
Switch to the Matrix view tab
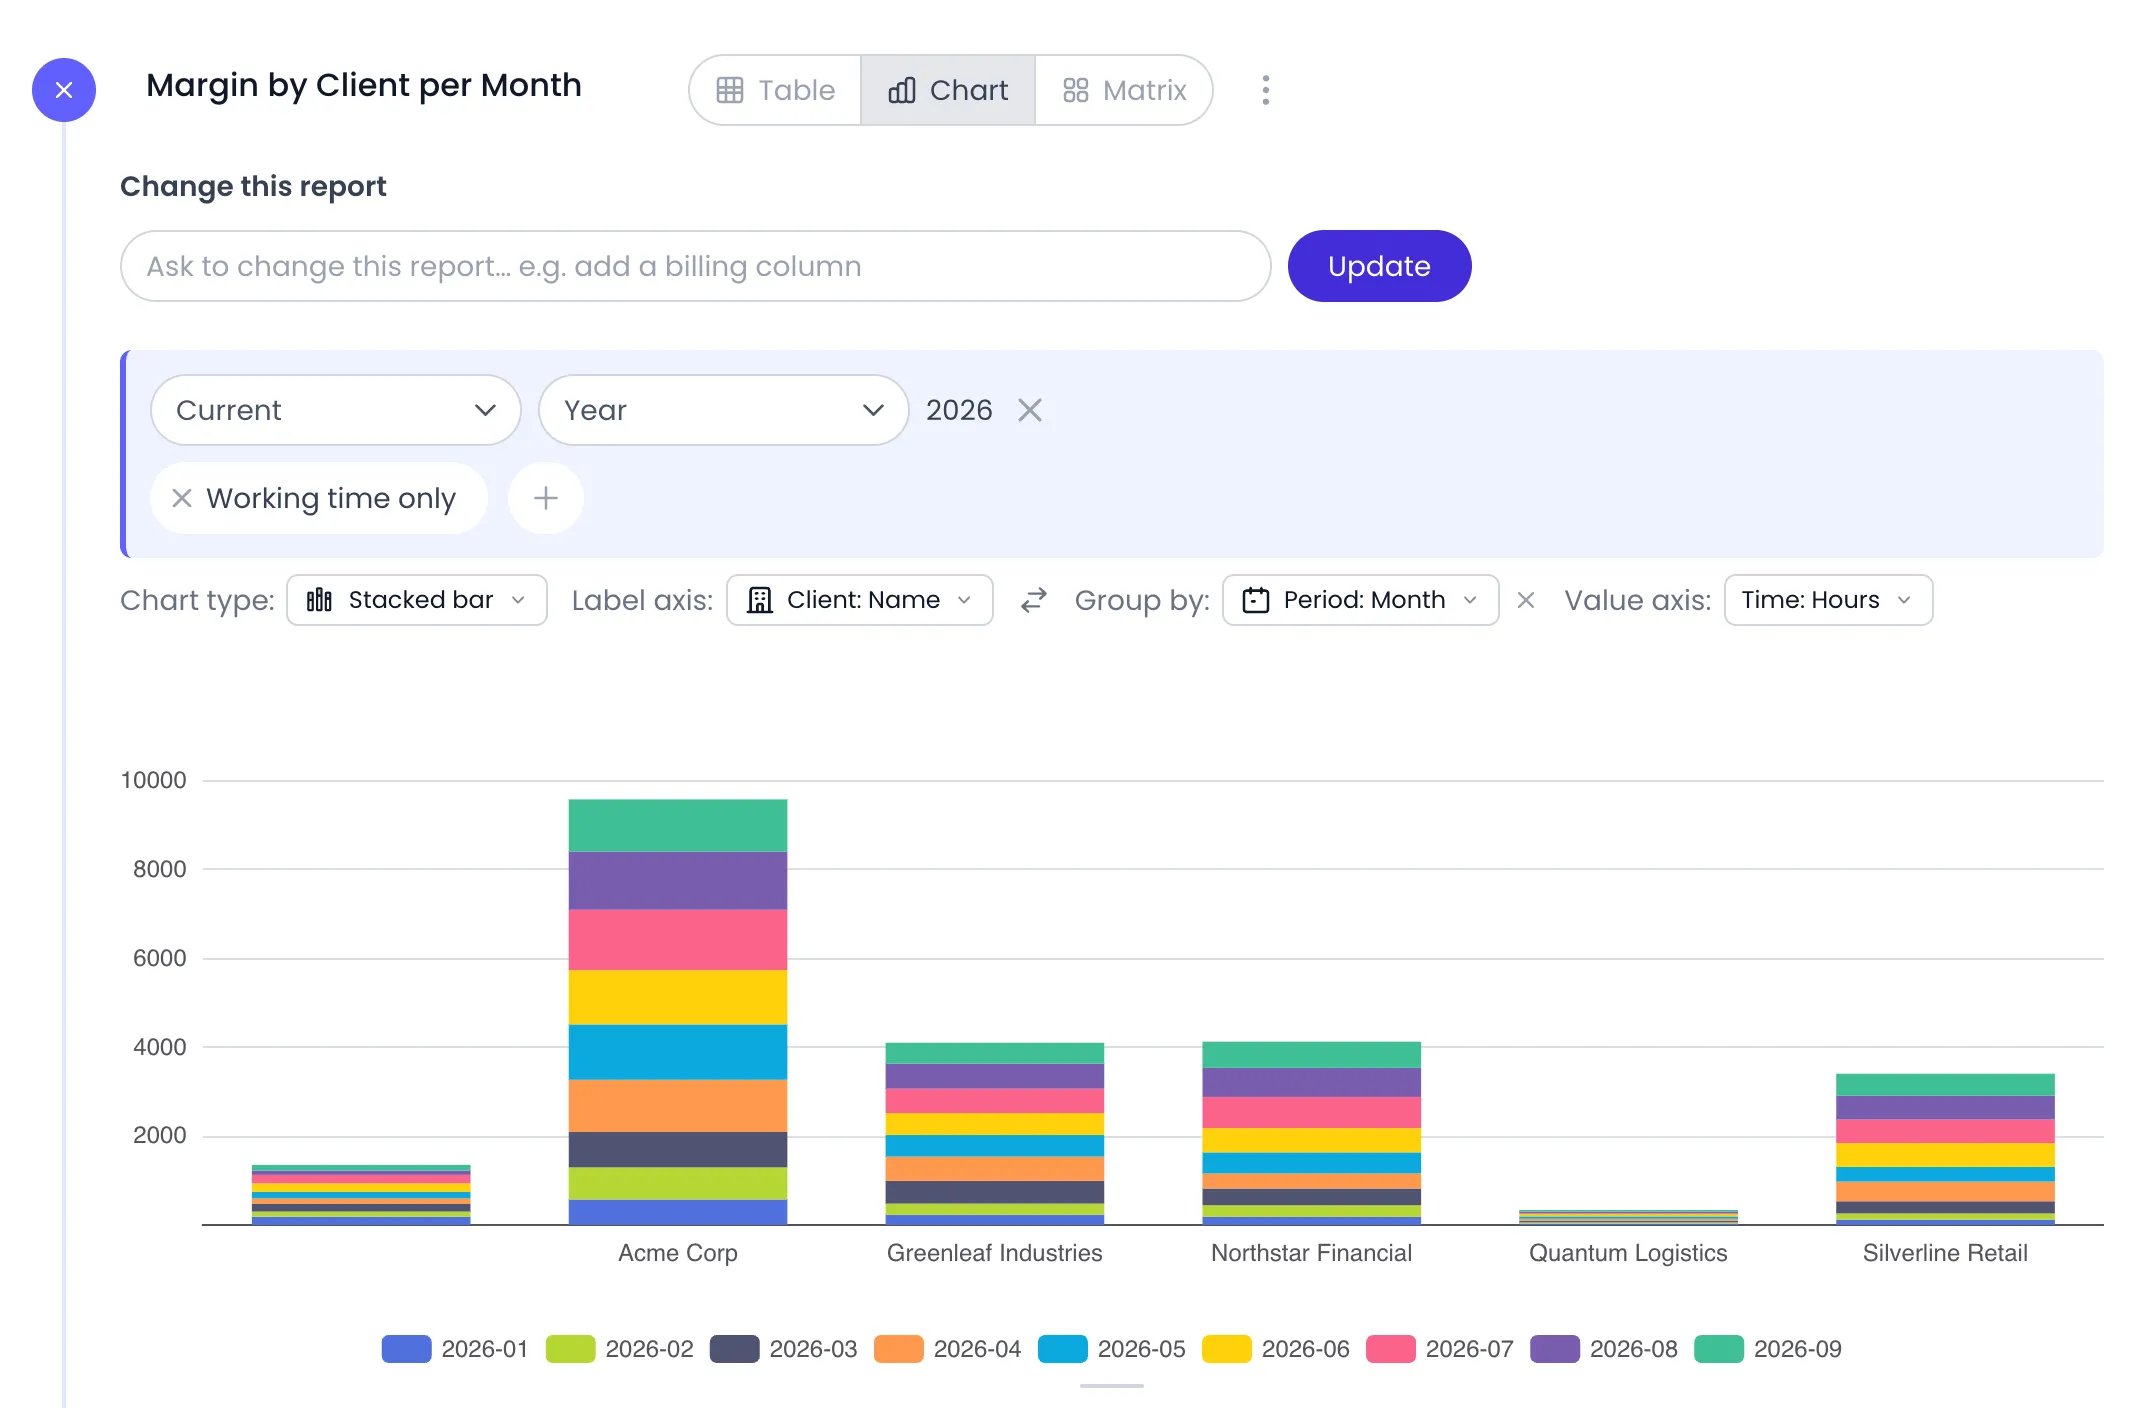[1124, 90]
